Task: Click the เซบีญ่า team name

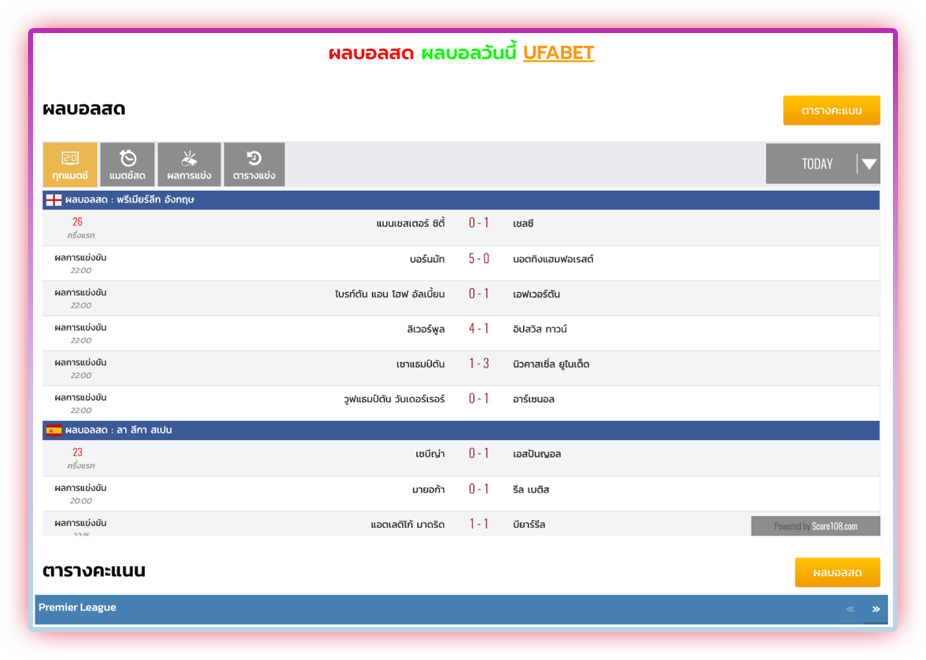Action: tap(430, 453)
